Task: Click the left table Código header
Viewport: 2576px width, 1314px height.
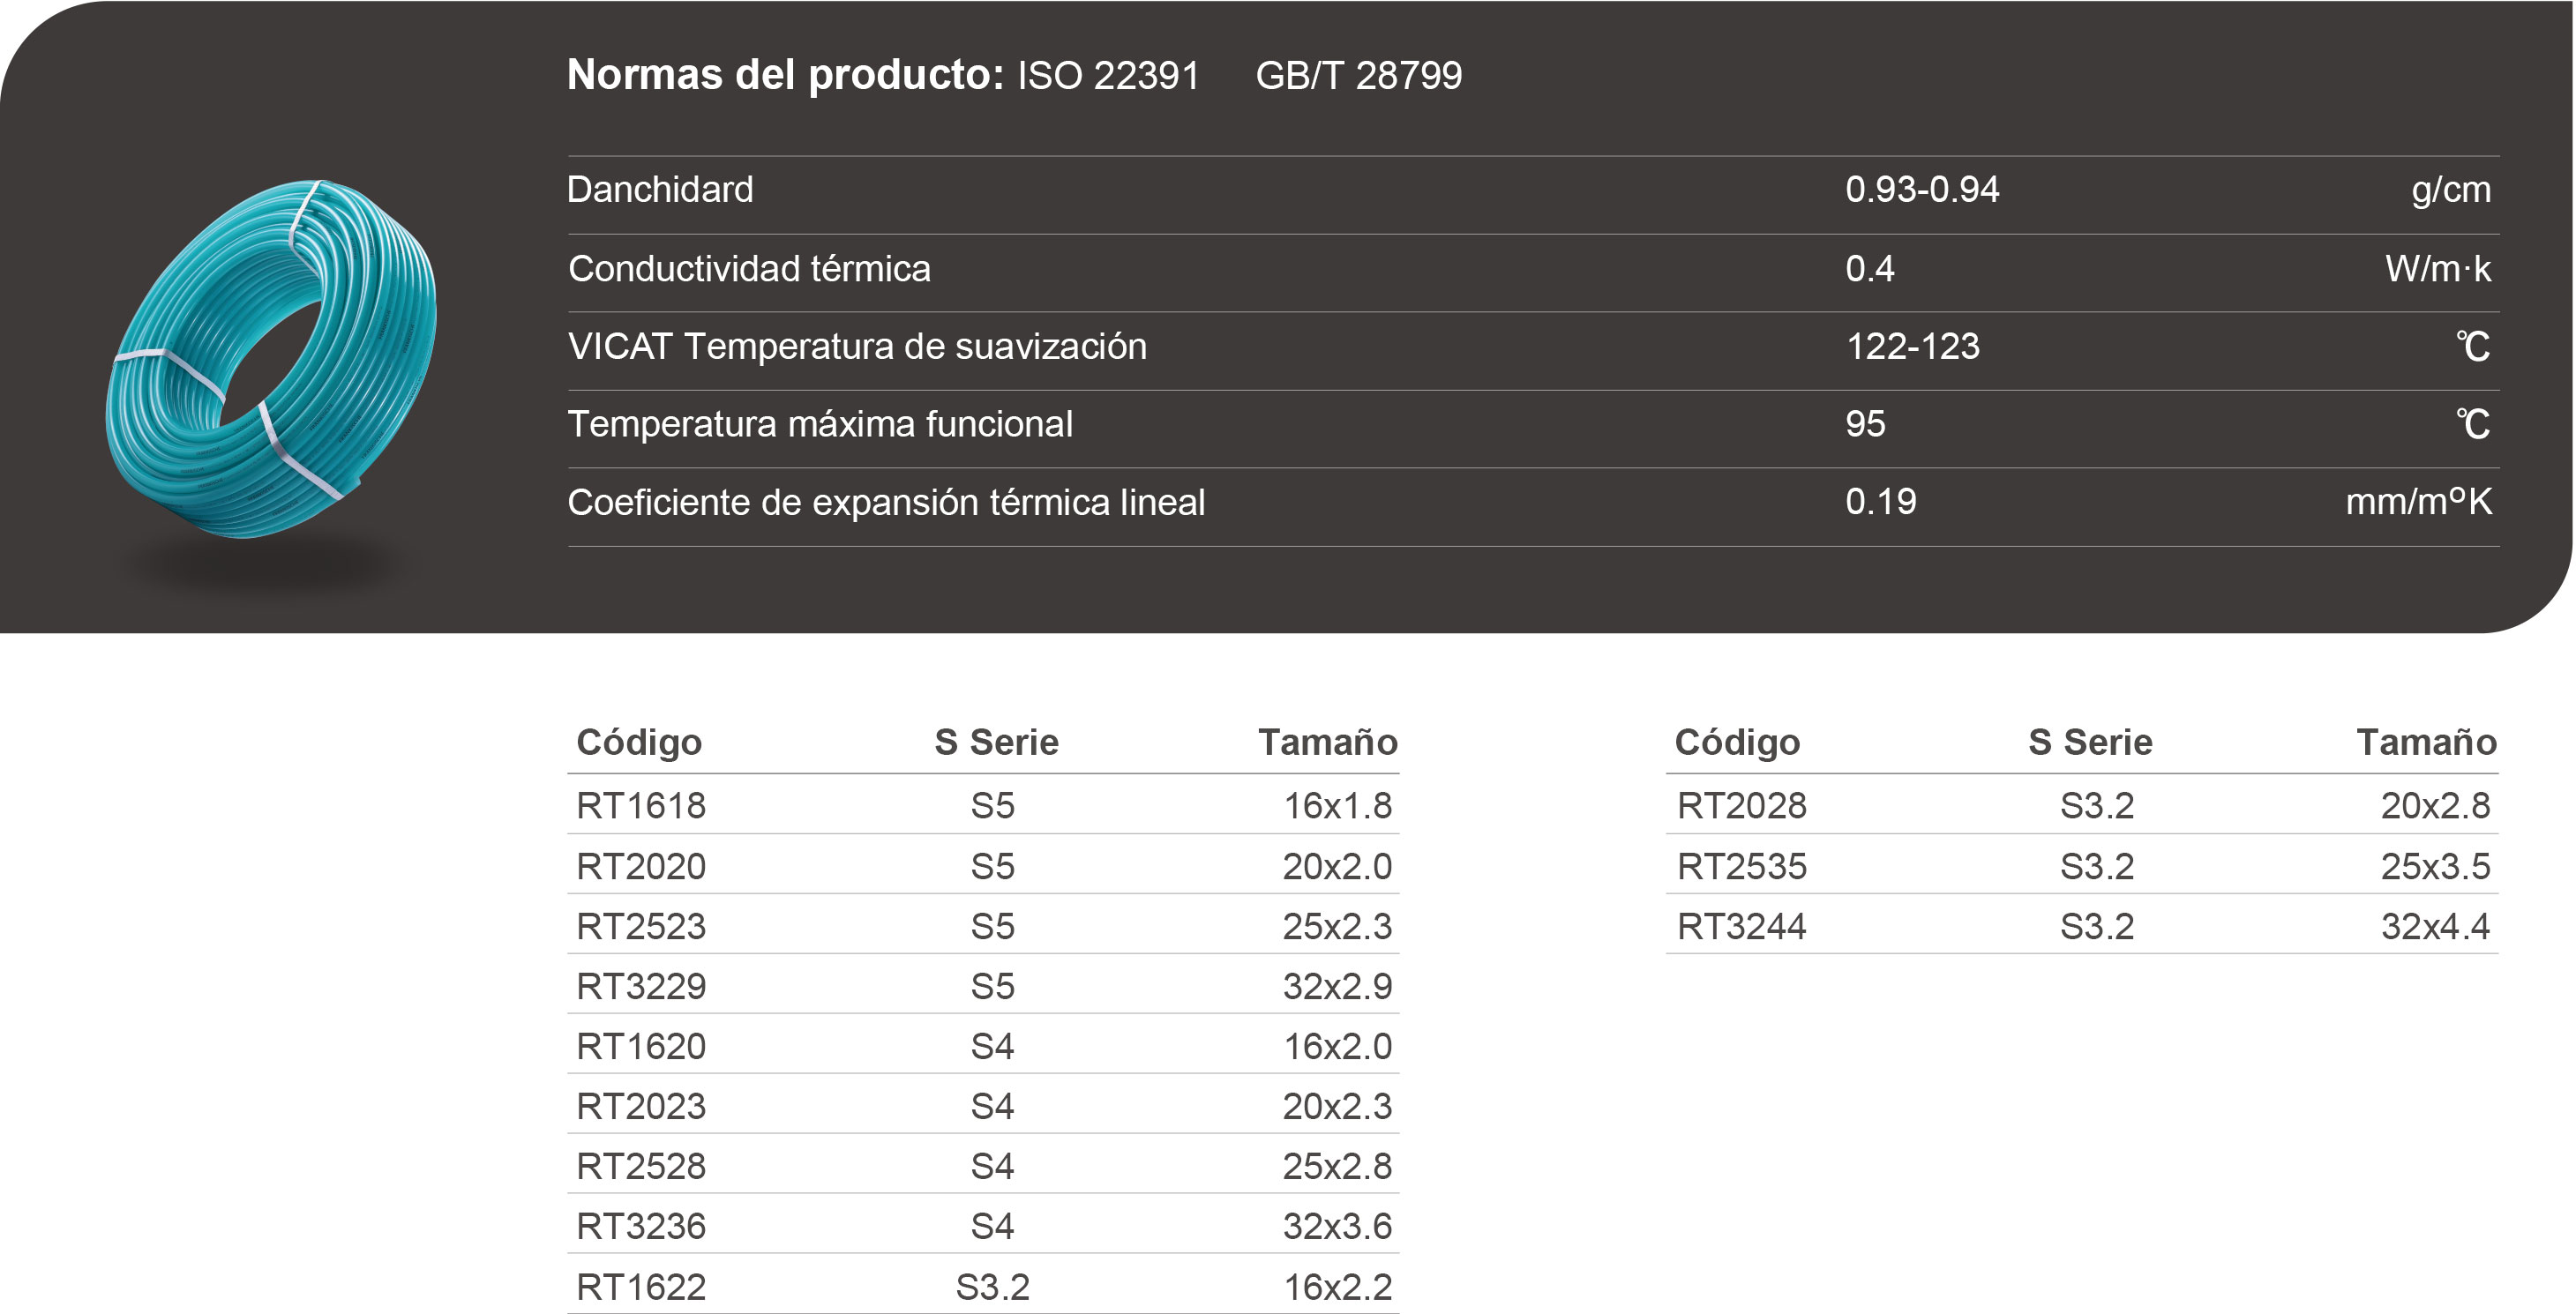Action: pos(639,742)
